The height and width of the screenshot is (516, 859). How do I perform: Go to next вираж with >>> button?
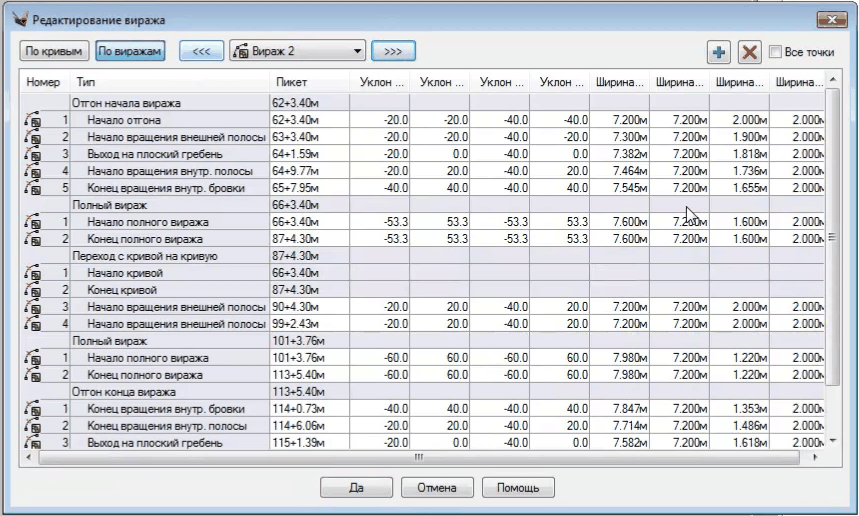[x=393, y=51]
